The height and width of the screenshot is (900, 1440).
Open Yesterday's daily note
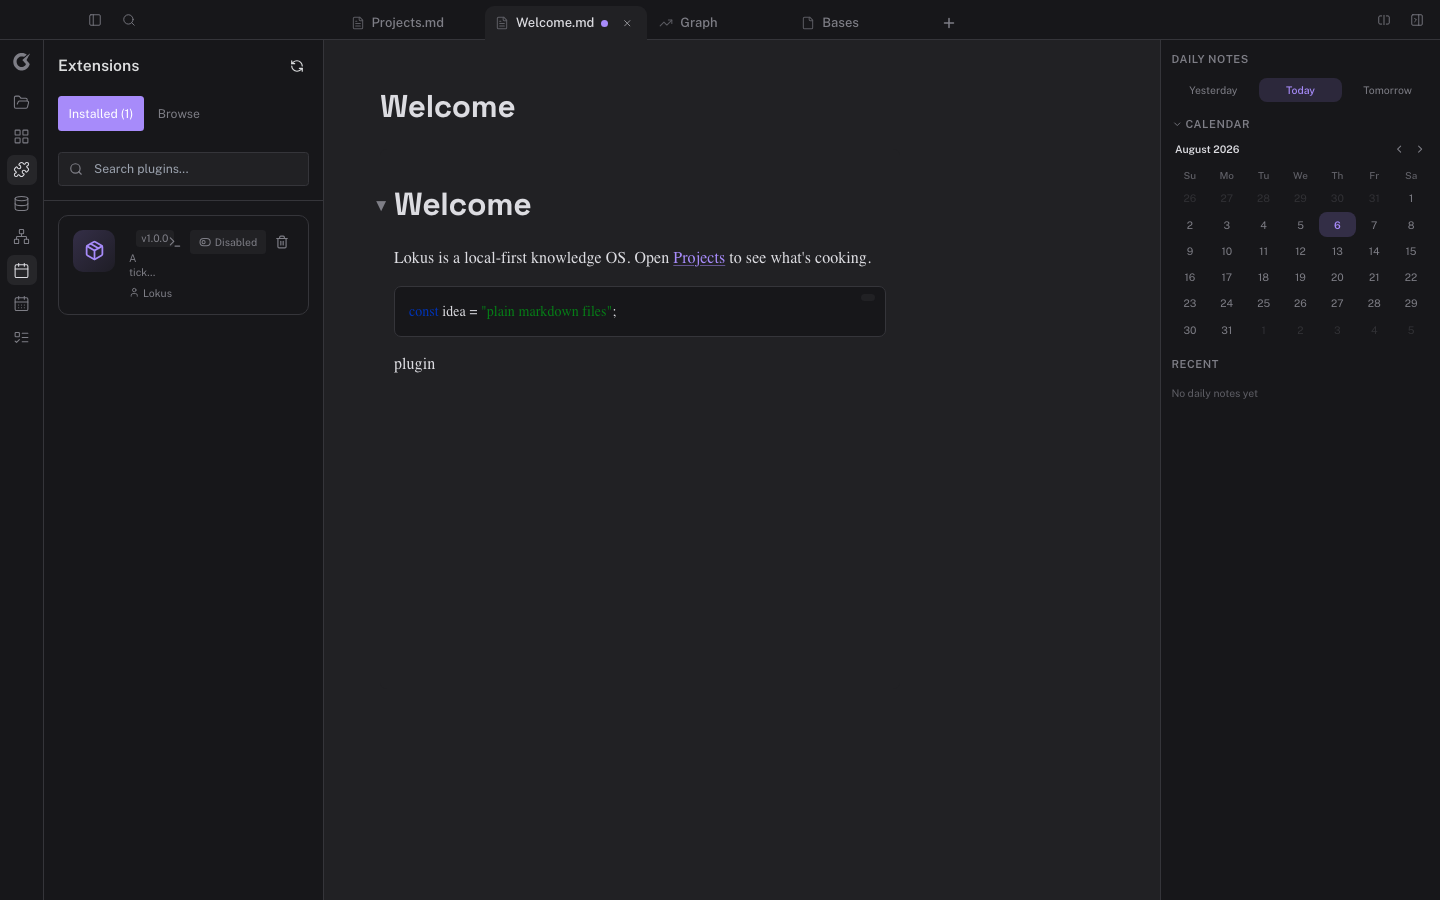tap(1213, 90)
